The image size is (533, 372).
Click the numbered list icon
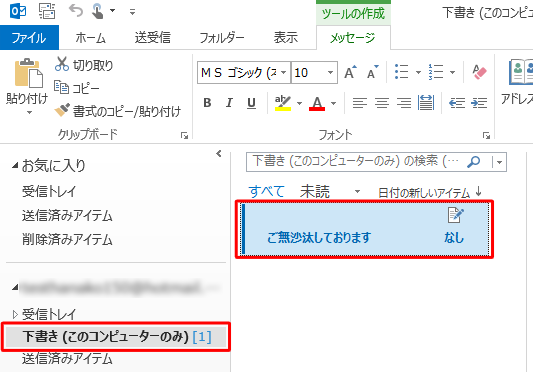tap(436, 72)
